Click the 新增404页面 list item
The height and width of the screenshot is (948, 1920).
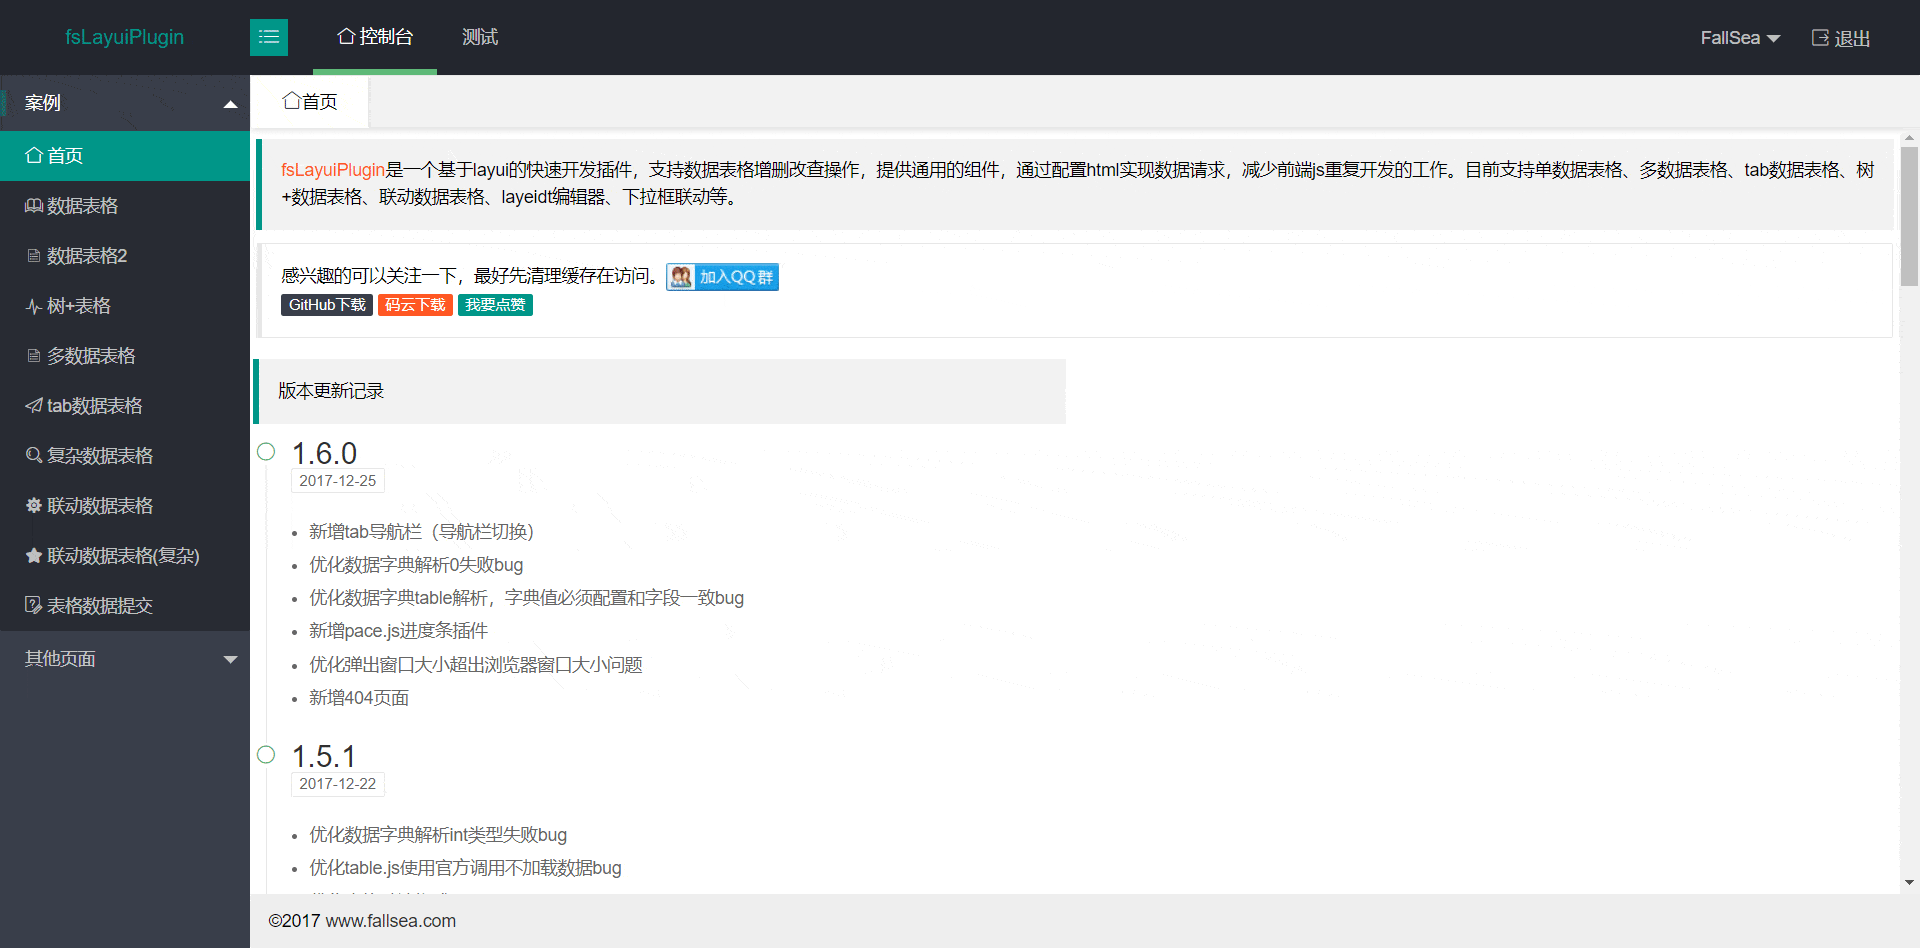359,698
